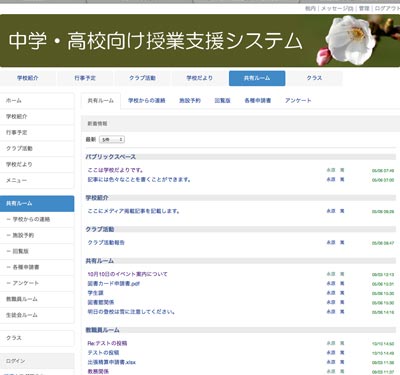This screenshot has width=400, height=375.
Task: Open the 学生課 entry
Action: click(x=95, y=293)
